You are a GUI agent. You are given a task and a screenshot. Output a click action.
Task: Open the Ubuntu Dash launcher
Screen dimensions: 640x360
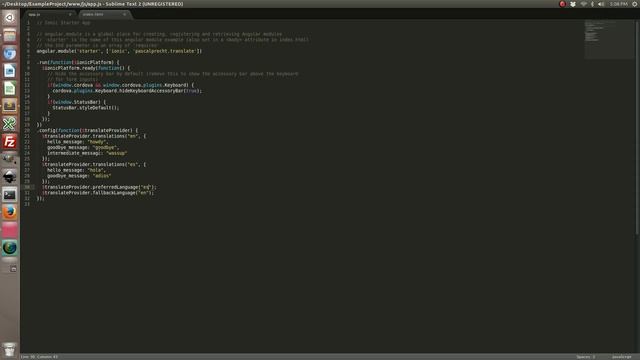click(9, 17)
